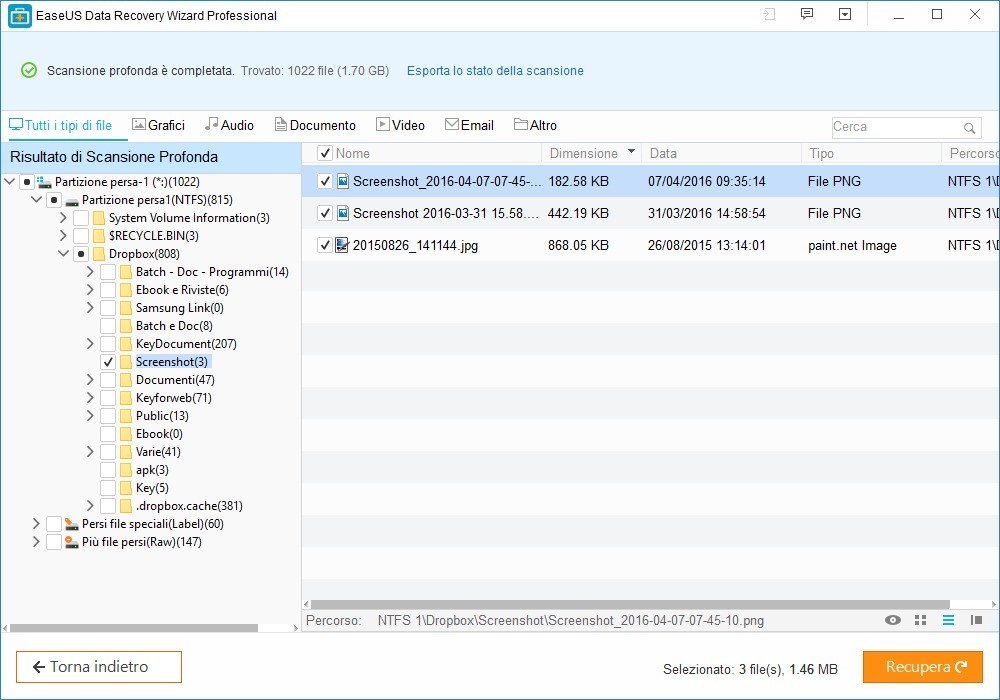
Task: Show the side preview pane icon
Action: click(x=977, y=621)
